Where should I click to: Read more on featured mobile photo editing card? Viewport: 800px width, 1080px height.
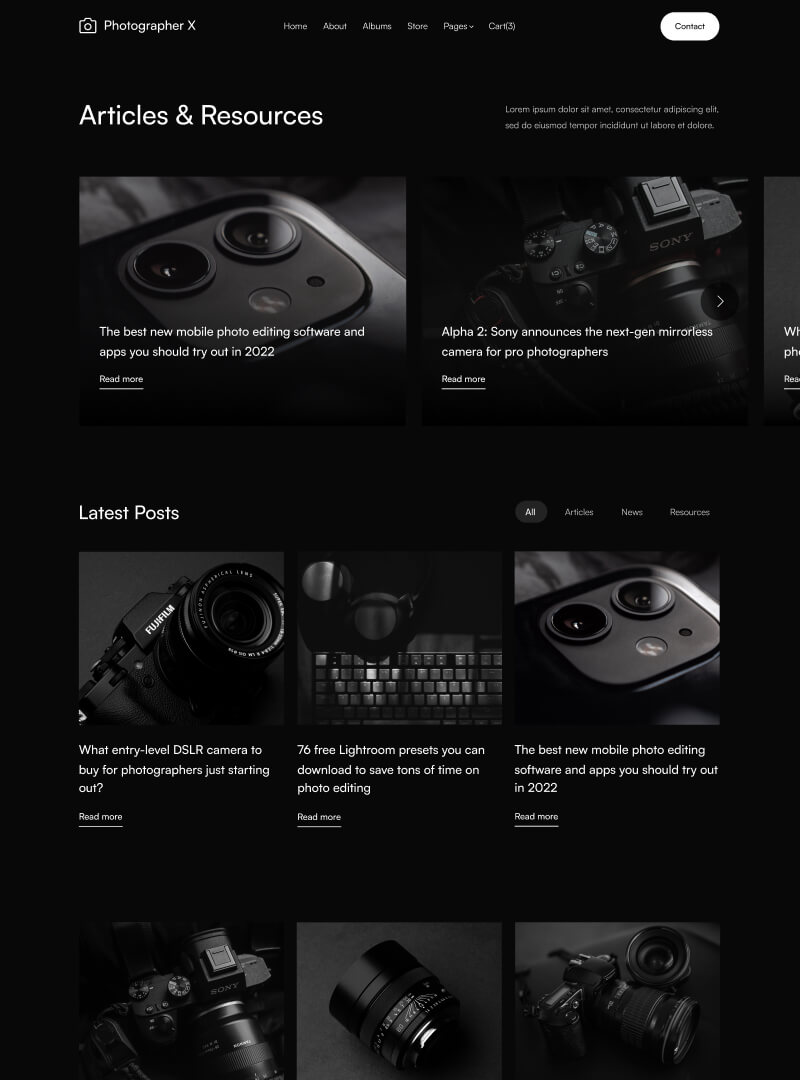[121, 380]
